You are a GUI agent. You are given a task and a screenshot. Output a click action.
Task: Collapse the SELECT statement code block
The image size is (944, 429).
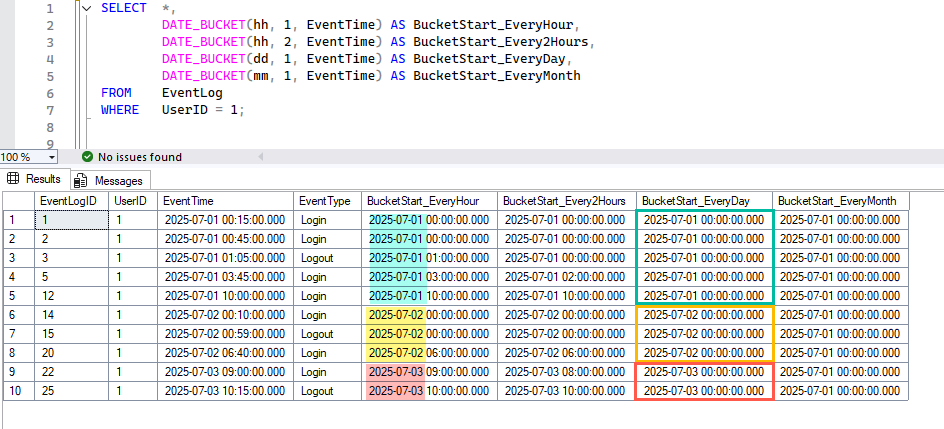click(87, 8)
